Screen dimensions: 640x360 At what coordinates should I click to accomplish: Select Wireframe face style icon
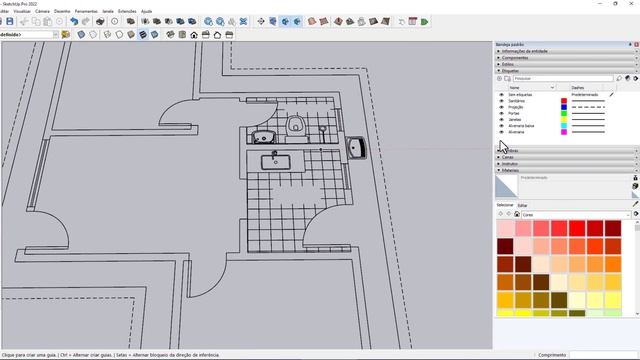point(107,35)
